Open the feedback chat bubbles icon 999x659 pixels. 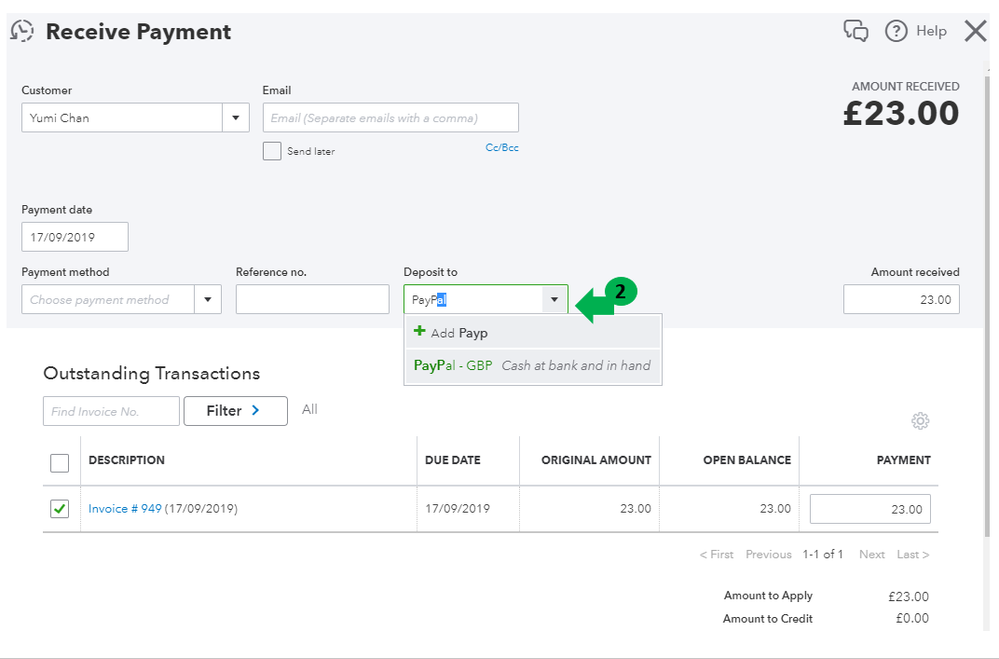pos(856,31)
